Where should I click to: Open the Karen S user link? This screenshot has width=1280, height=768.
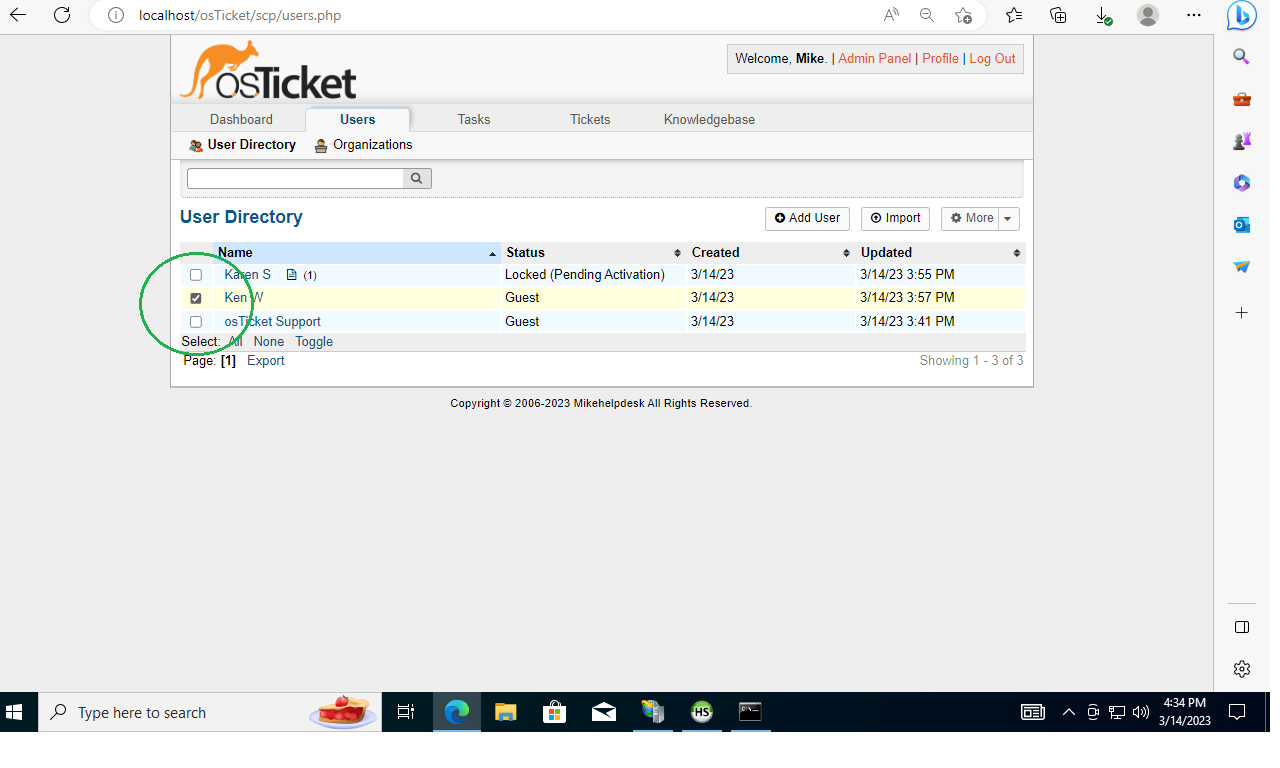click(x=247, y=274)
